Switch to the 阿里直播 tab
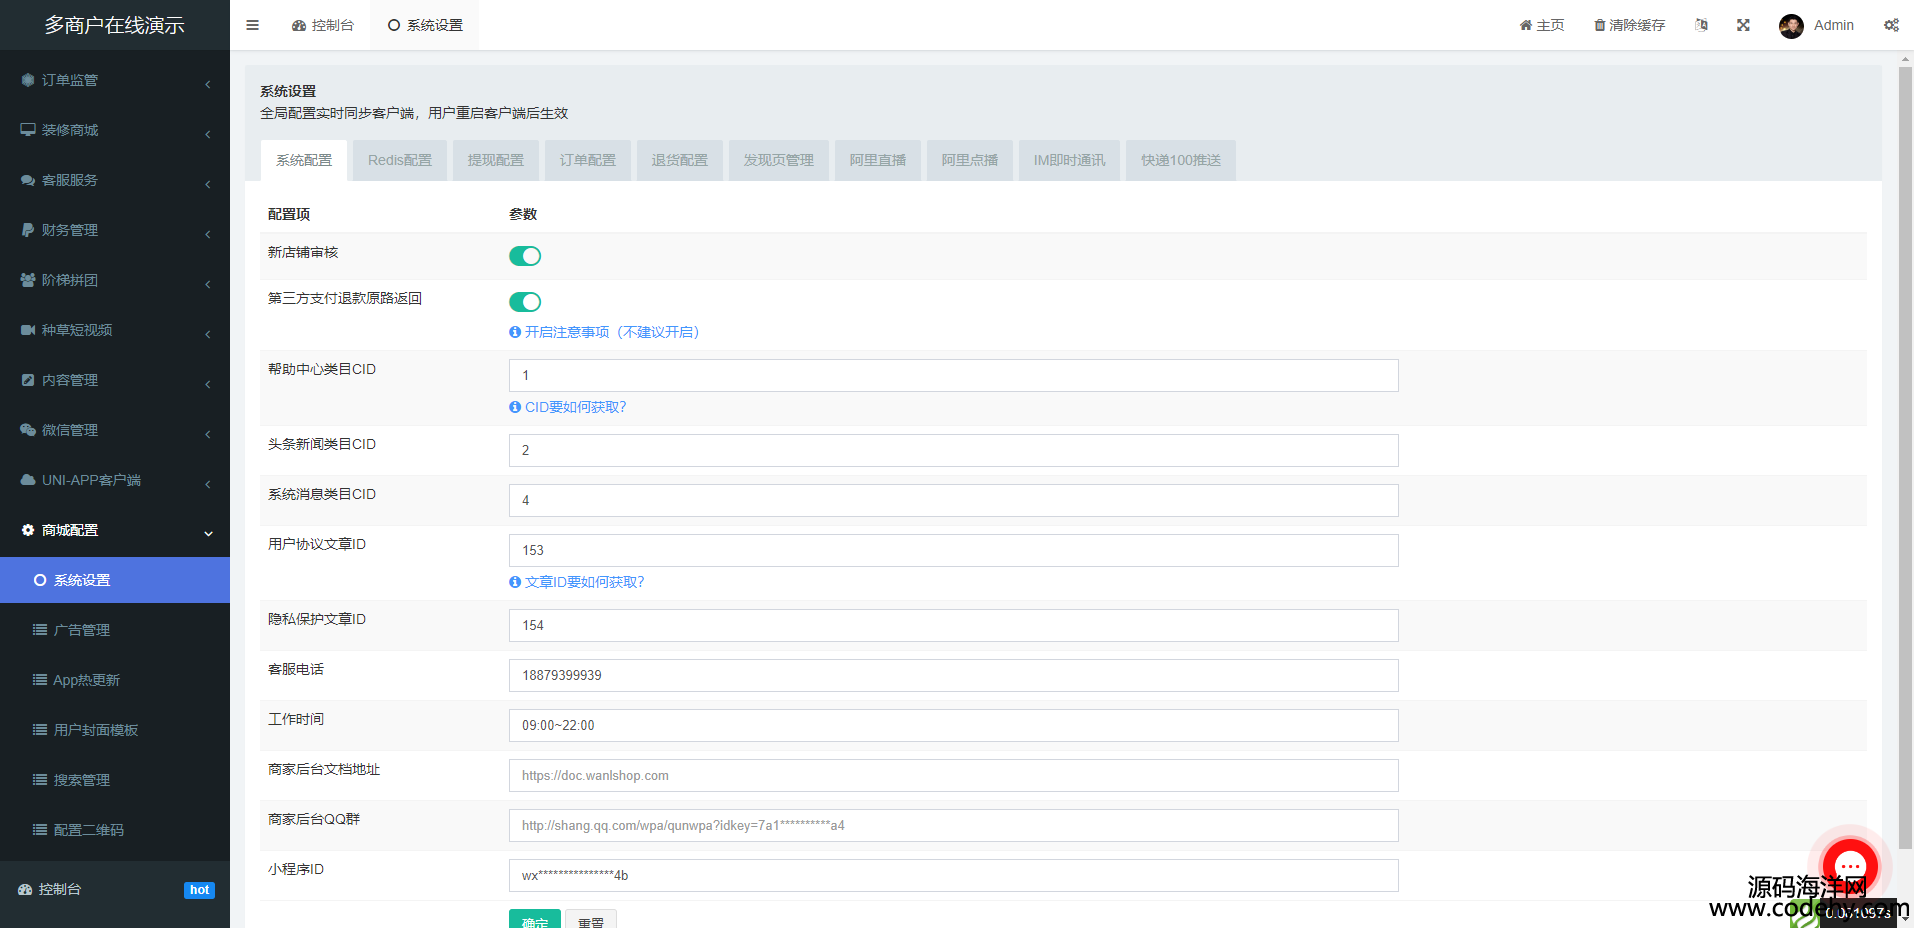Image resolution: width=1914 pixels, height=928 pixels. [878, 160]
